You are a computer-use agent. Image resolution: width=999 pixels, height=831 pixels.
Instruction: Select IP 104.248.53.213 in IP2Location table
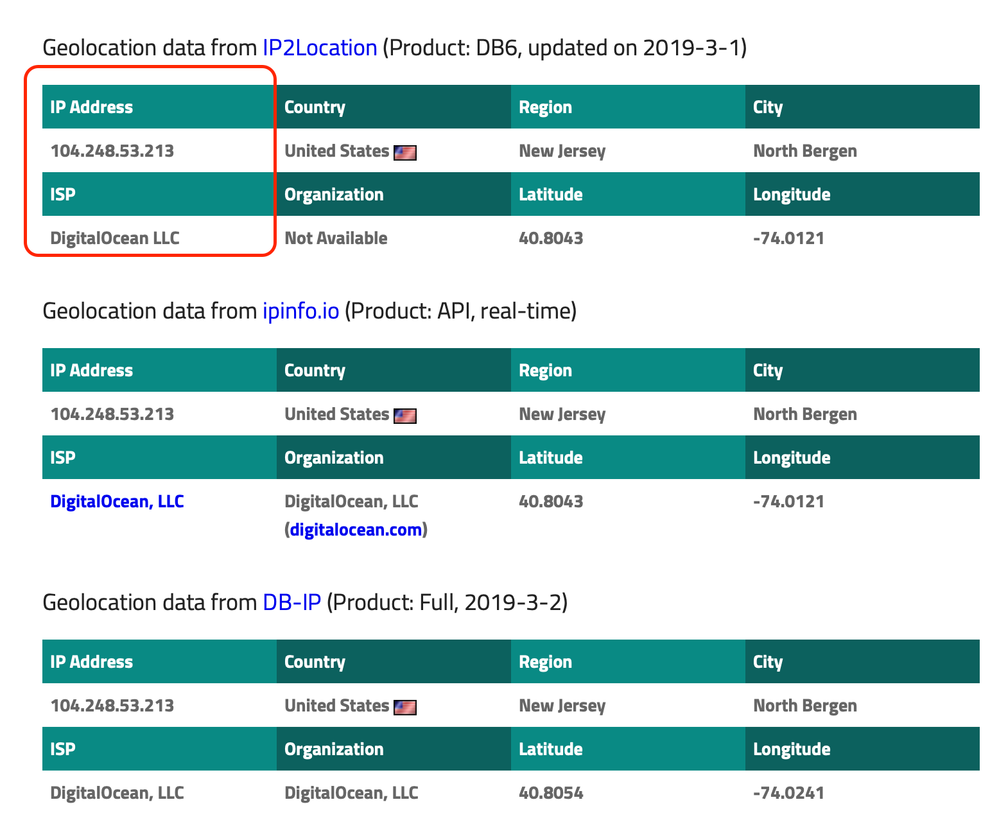(x=112, y=151)
